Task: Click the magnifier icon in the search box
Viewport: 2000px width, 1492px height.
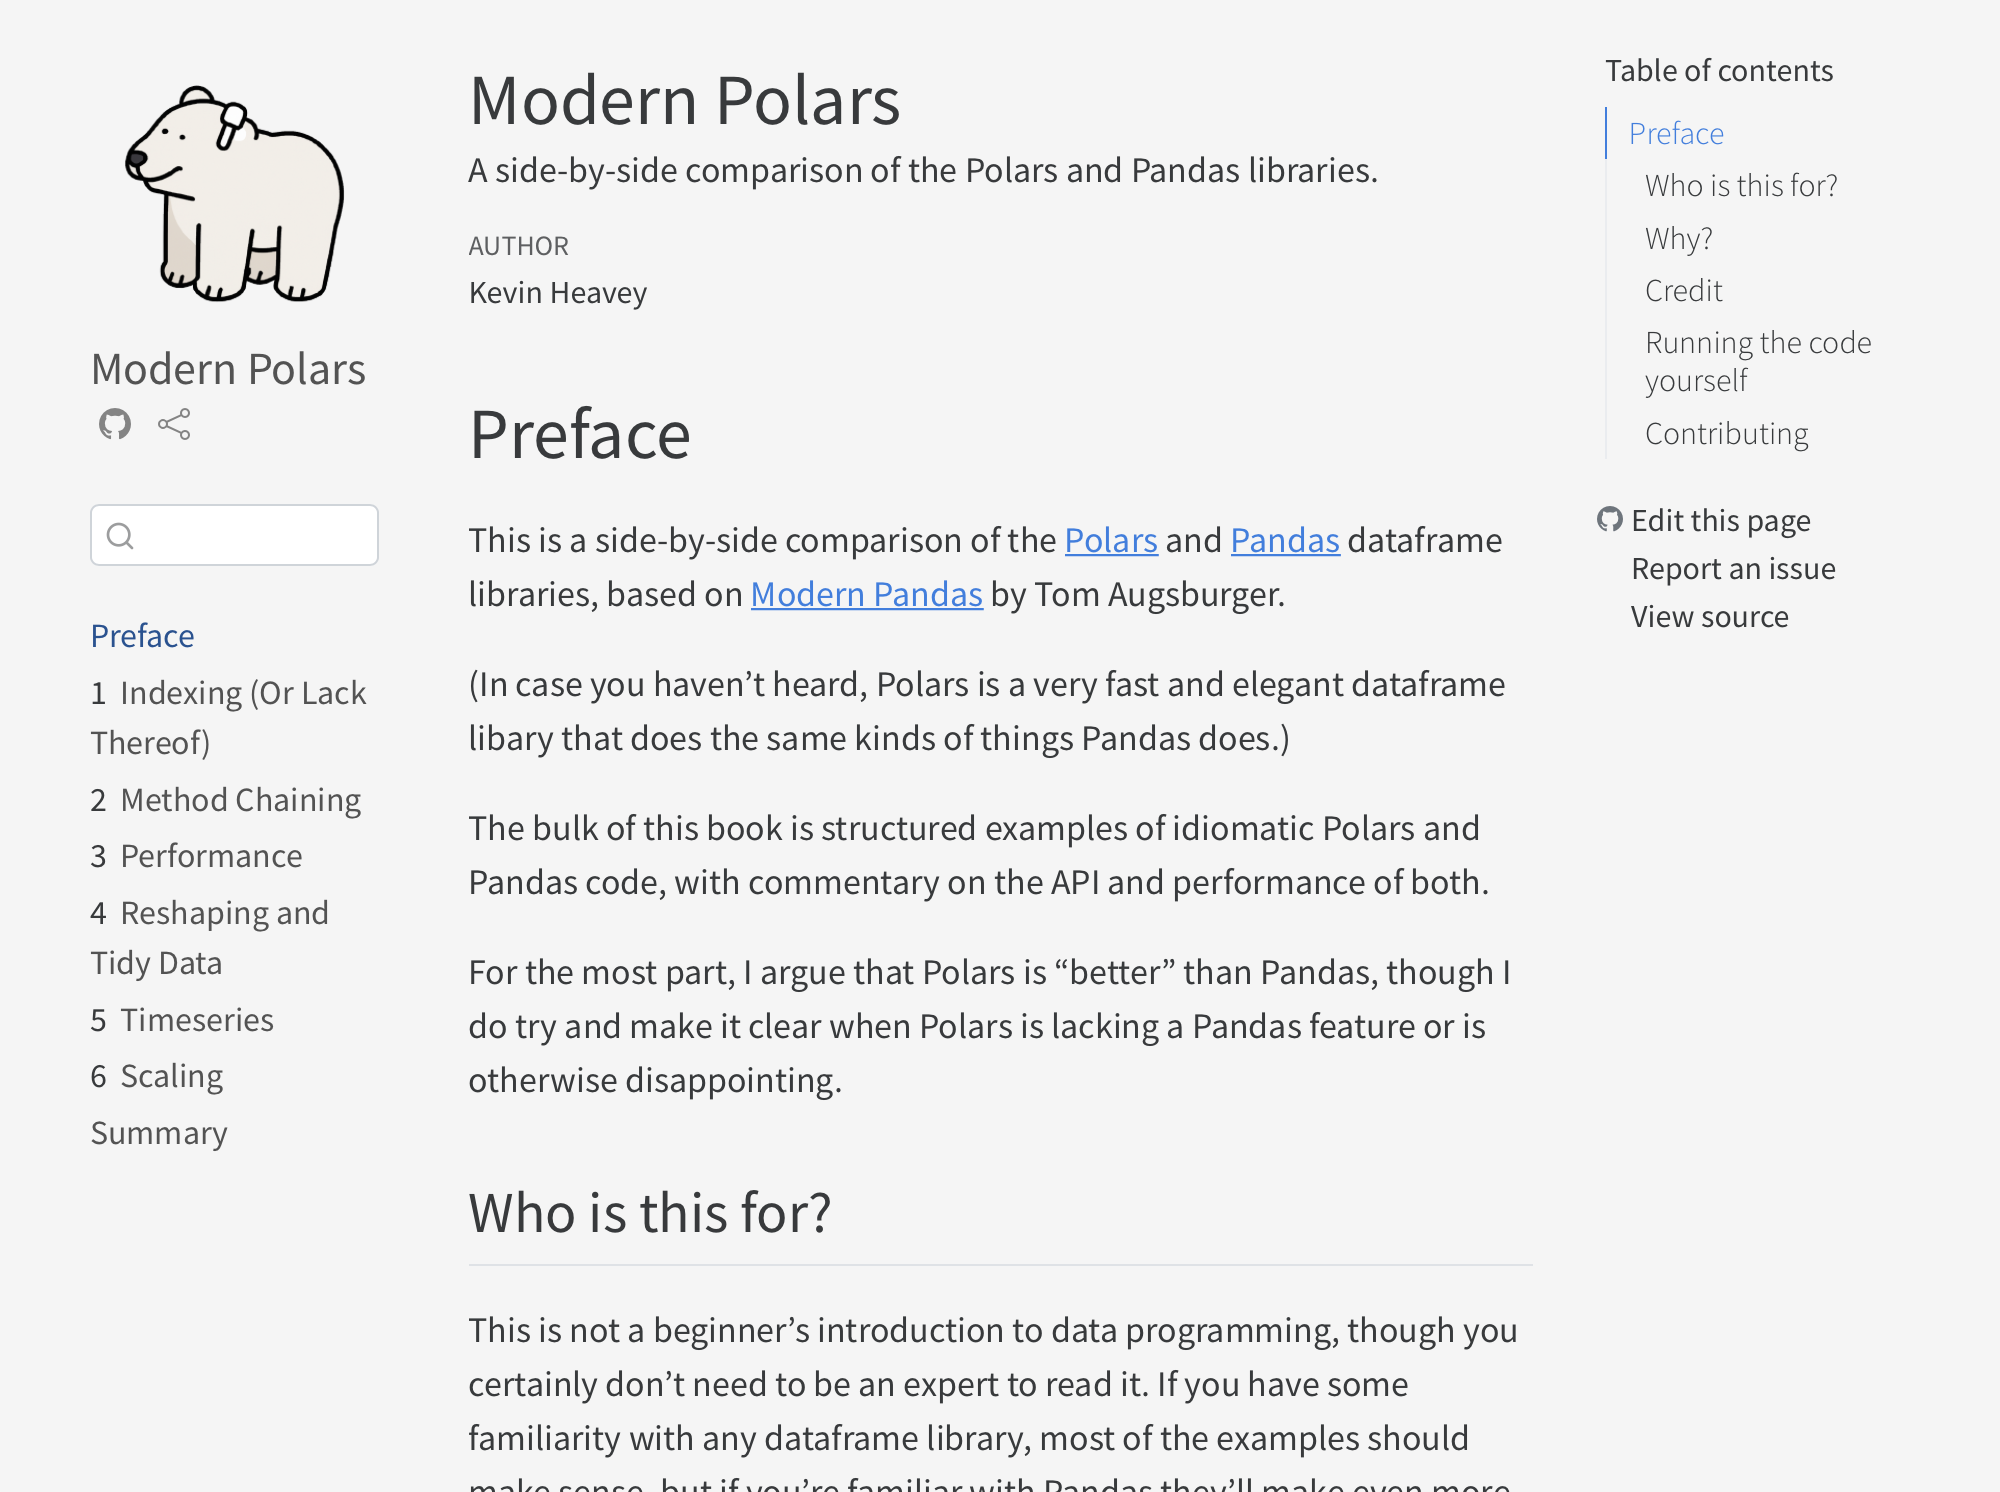Action: 120,536
